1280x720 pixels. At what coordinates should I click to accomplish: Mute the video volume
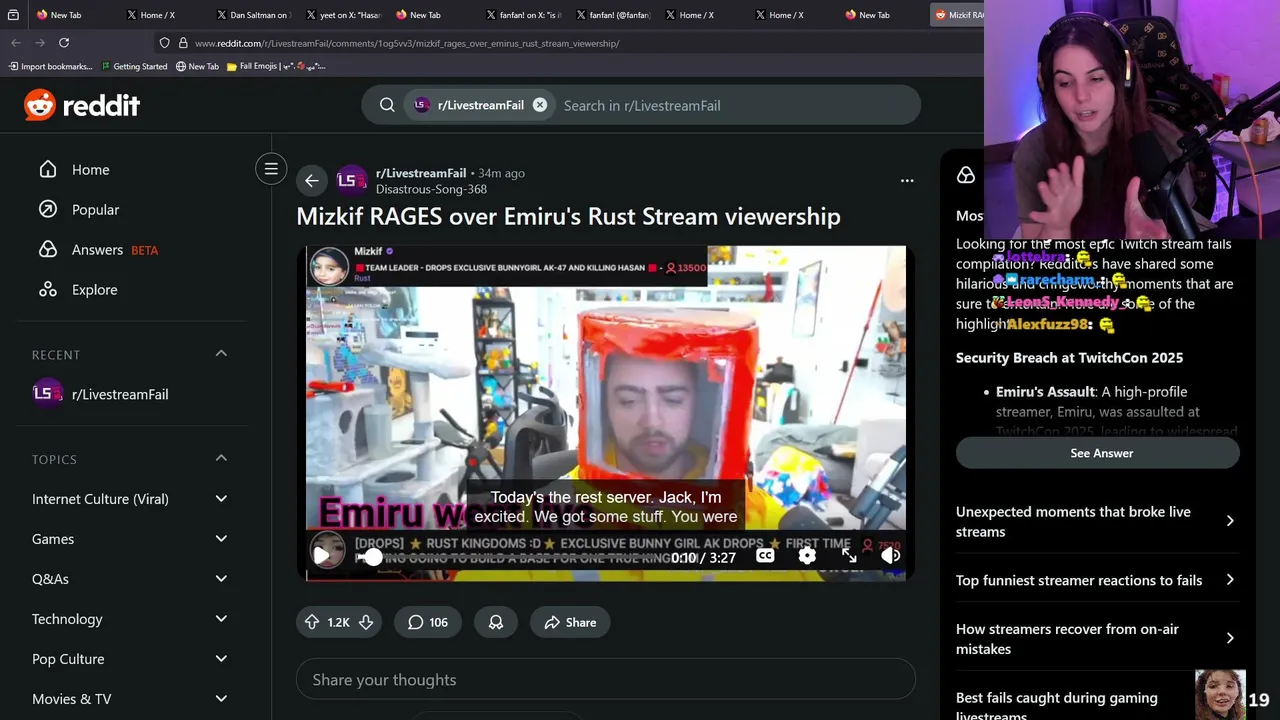tap(890, 556)
